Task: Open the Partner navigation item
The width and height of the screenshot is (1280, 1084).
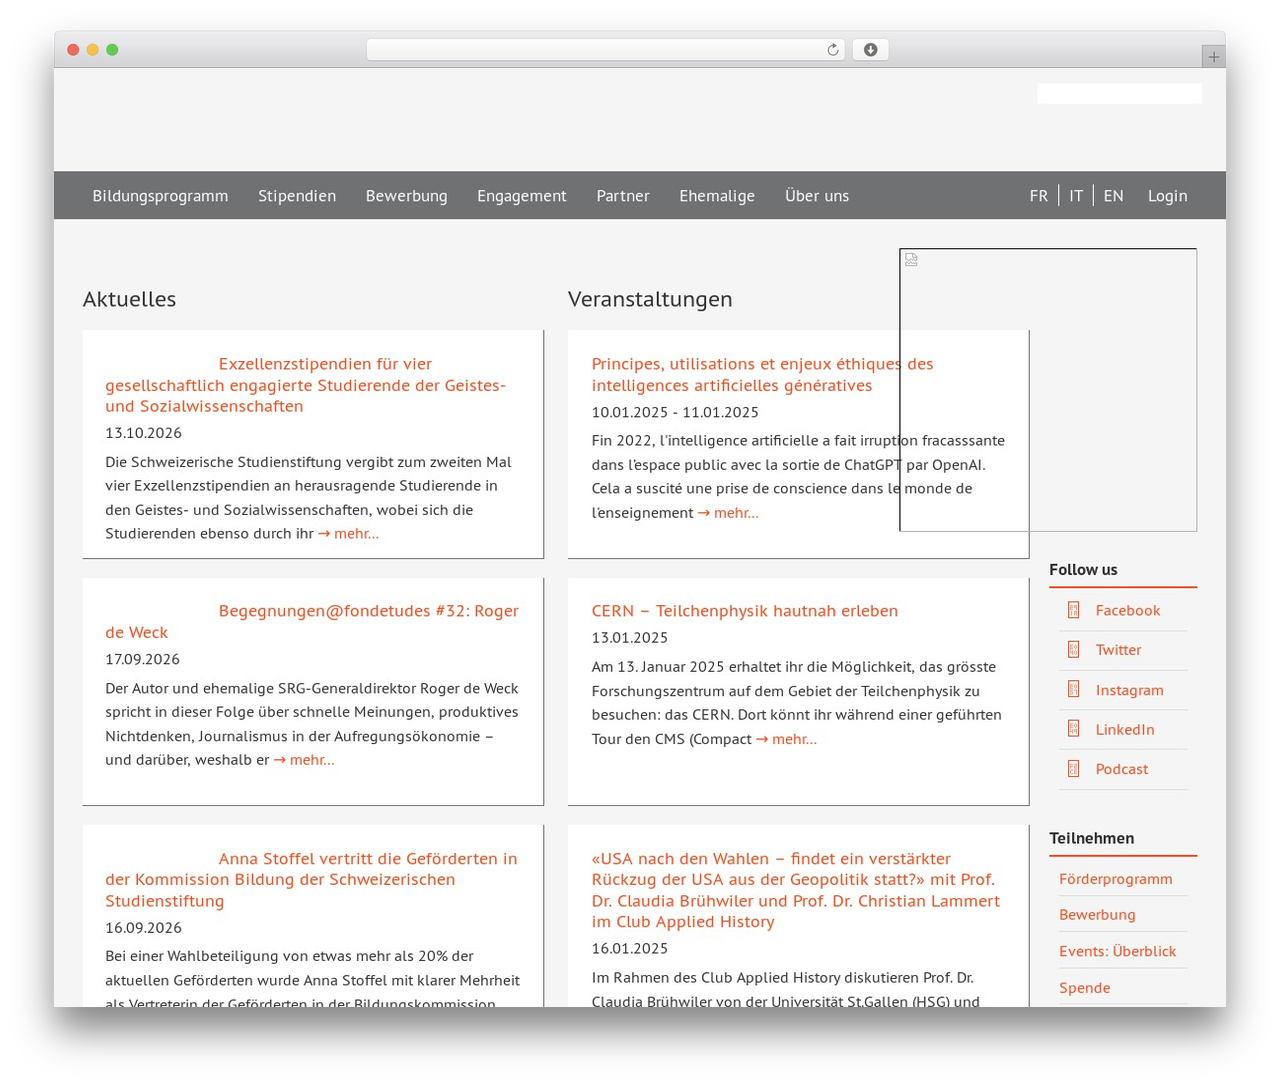Action: coord(623,196)
